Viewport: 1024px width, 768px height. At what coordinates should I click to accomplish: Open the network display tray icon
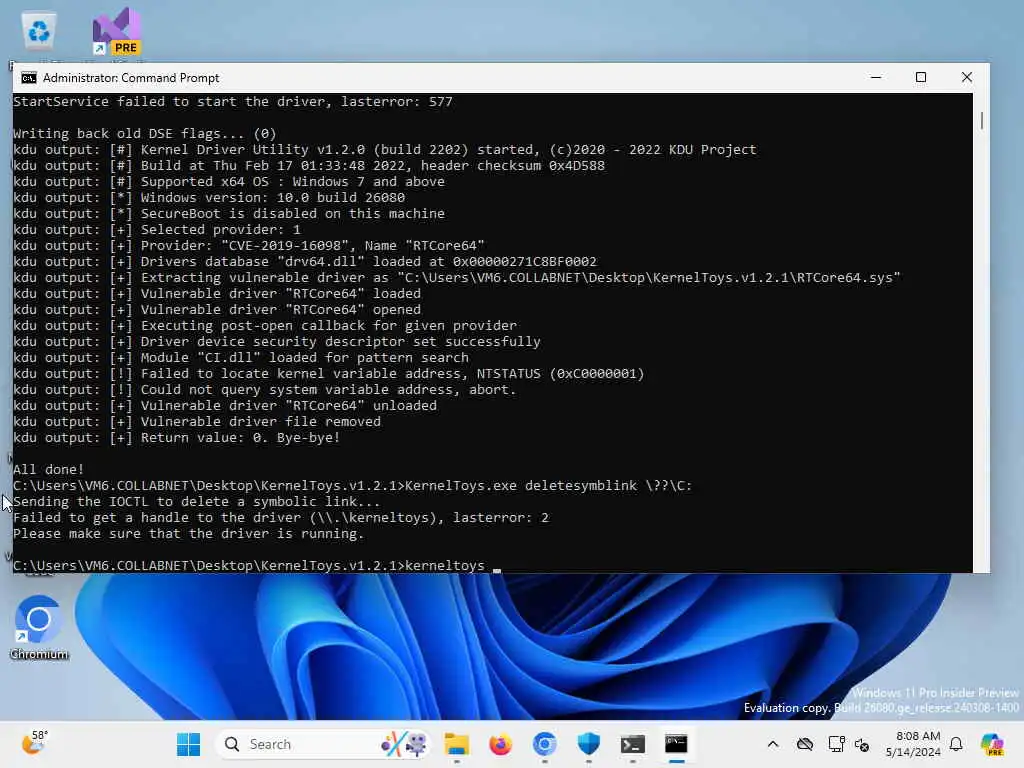tap(836, 744)
